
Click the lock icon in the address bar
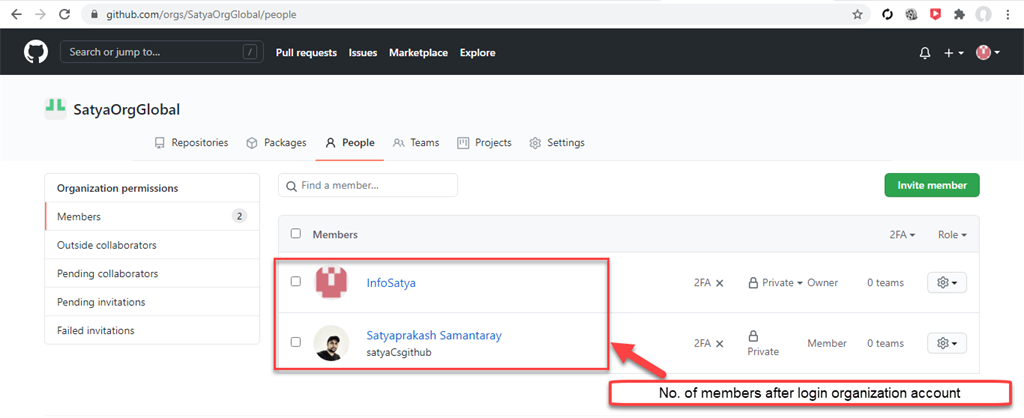[95, 14]
